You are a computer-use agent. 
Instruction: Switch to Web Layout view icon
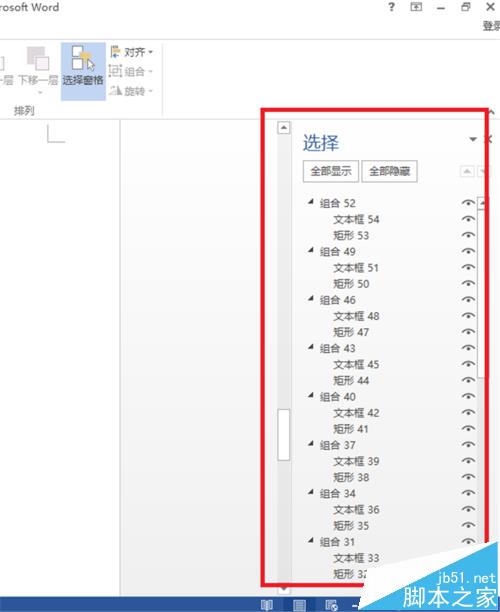[x=331, y=605]
